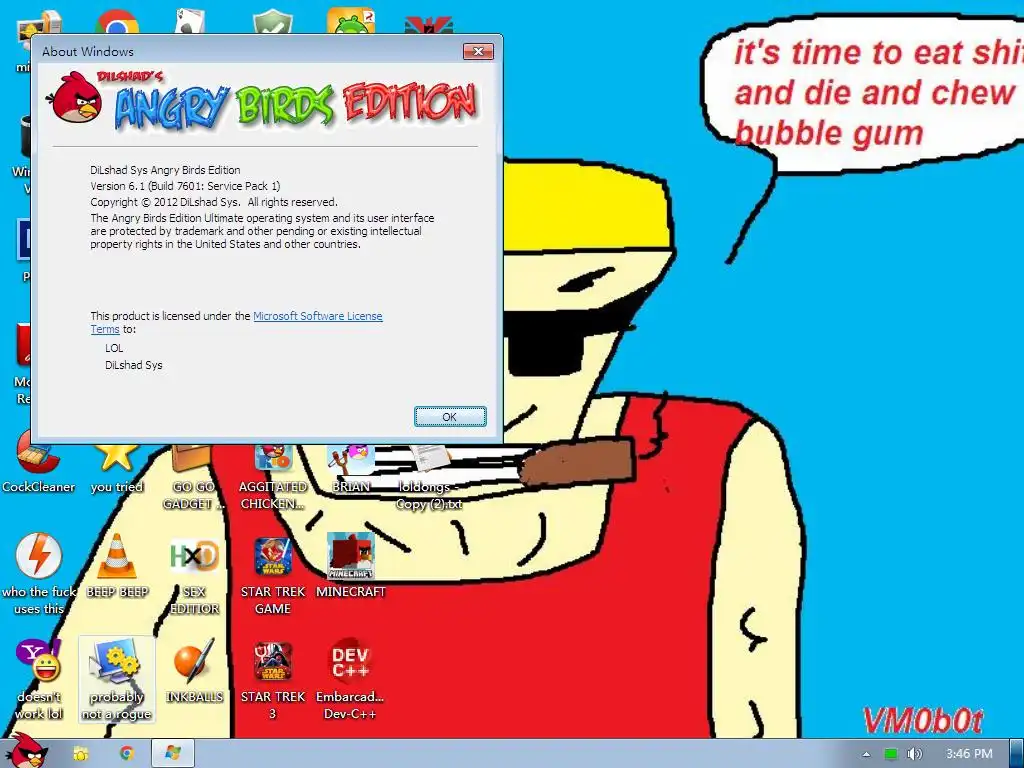The width and height of the screenshot is (1024, 768).
Task: Launch the 'who the fuck uses this' shortcut
Action: pyautogui.click(x=39, y=573)
